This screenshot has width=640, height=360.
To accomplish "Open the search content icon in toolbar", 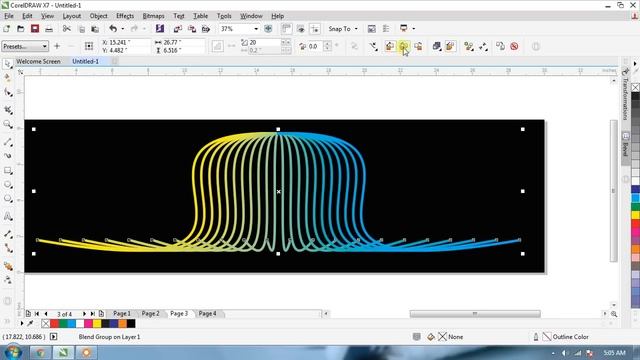I will point(160,29).
